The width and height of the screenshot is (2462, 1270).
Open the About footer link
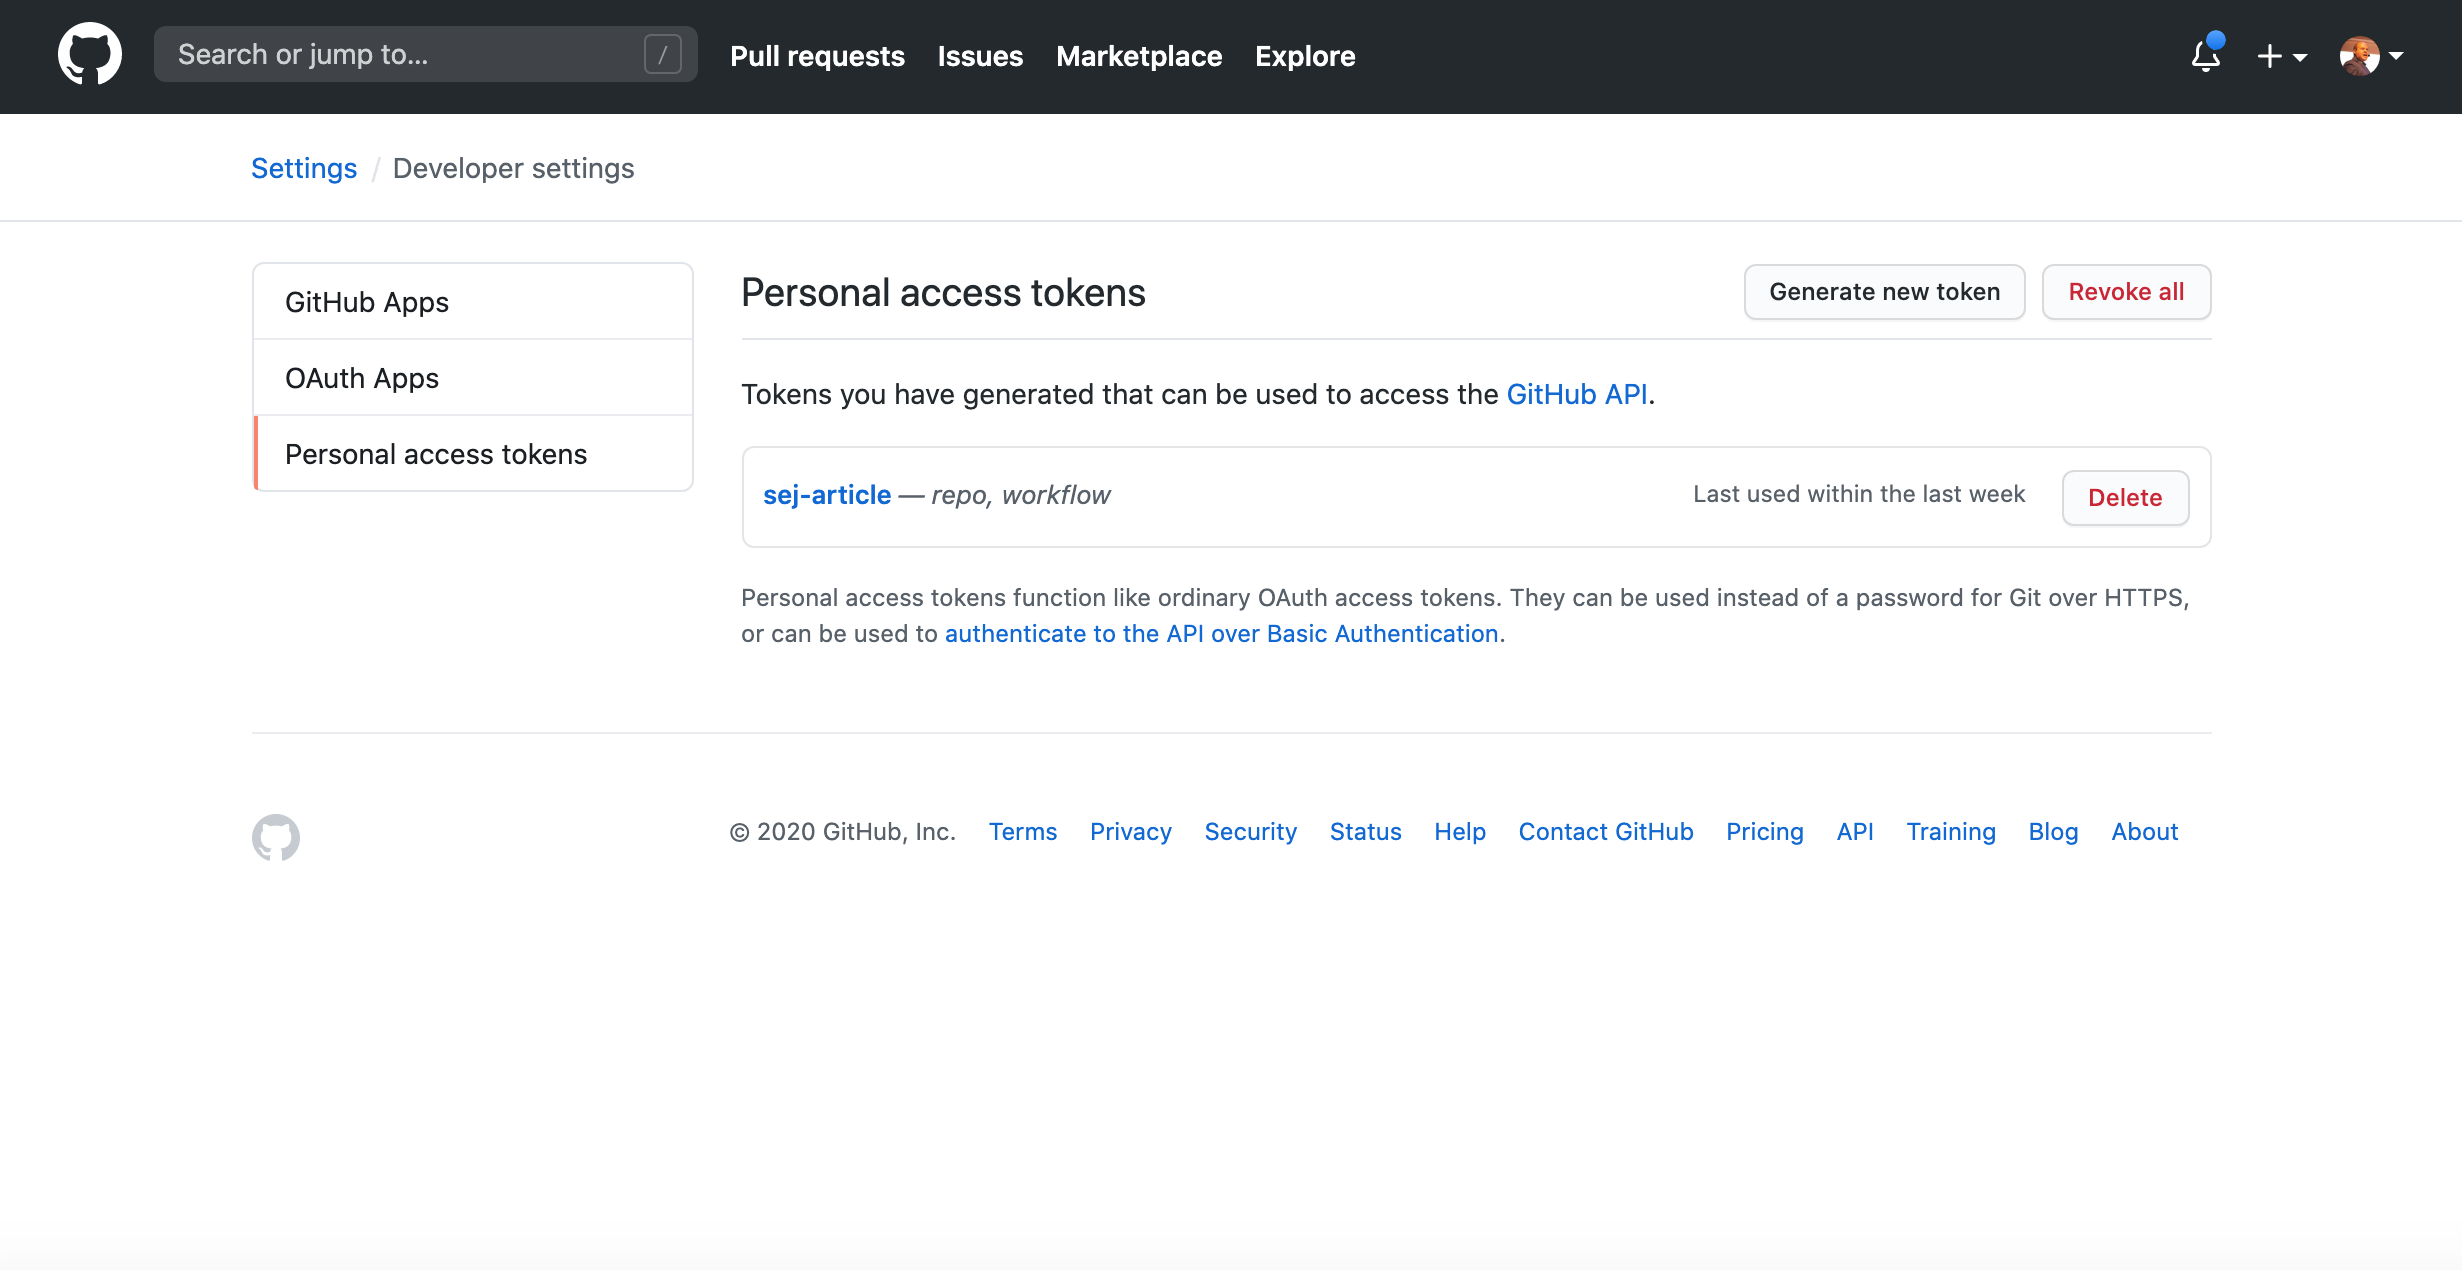(2144, 831)
